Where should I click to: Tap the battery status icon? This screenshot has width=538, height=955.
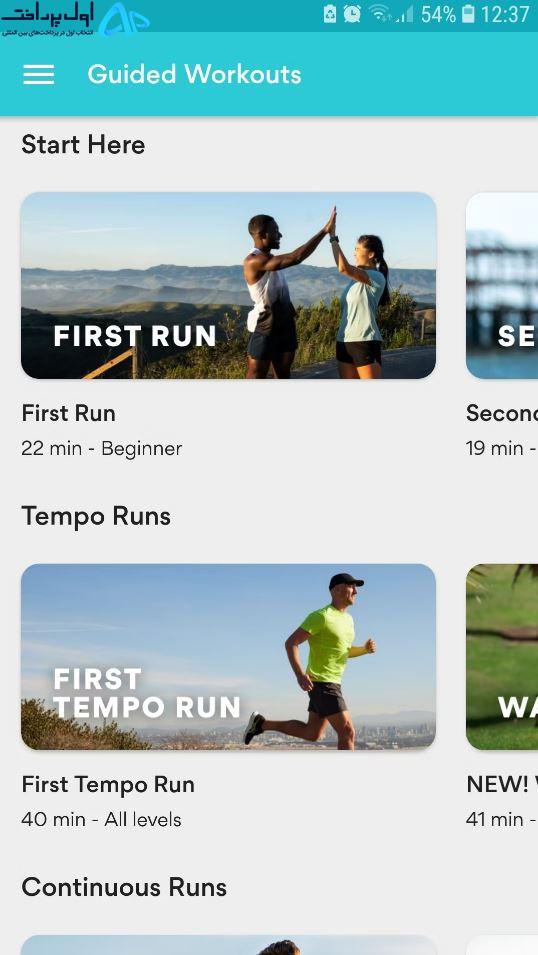(x=468, y=14)
